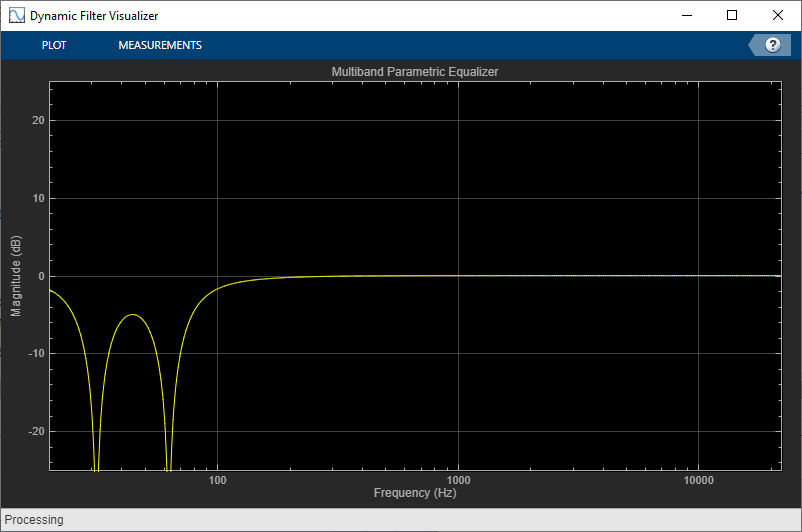The height and width of the screenshot is (532, 802).
Task: Click the curve peak between the notches
Action: coord(133,315)
